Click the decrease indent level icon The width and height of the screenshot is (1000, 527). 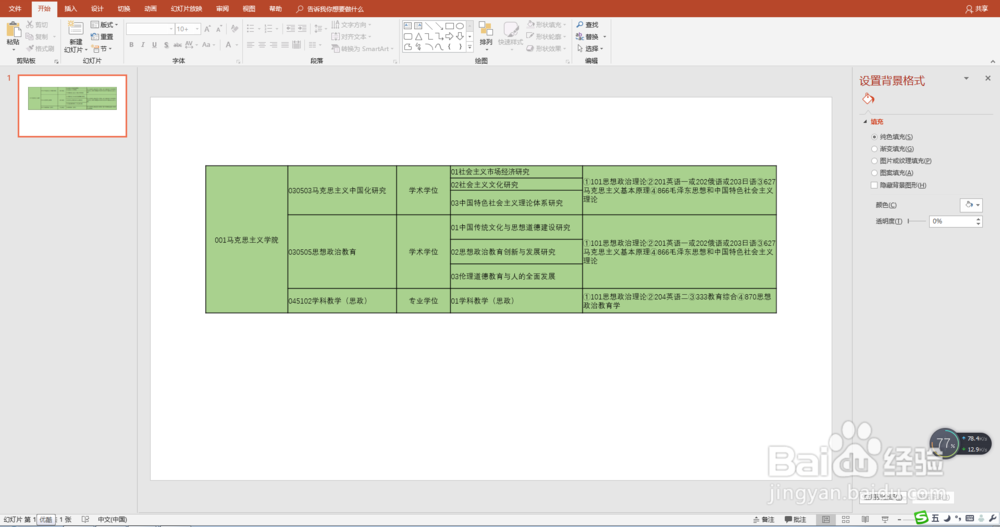point(291,29)
